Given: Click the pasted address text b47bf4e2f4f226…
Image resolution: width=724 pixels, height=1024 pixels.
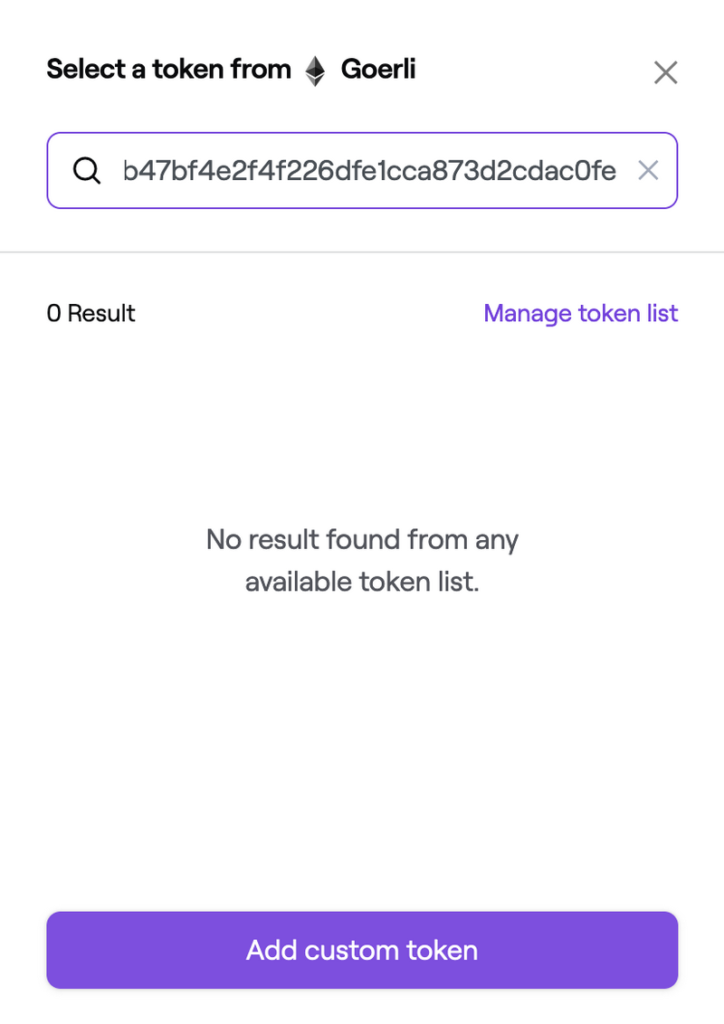Looking at the screenshot, I should pos(368,171).
